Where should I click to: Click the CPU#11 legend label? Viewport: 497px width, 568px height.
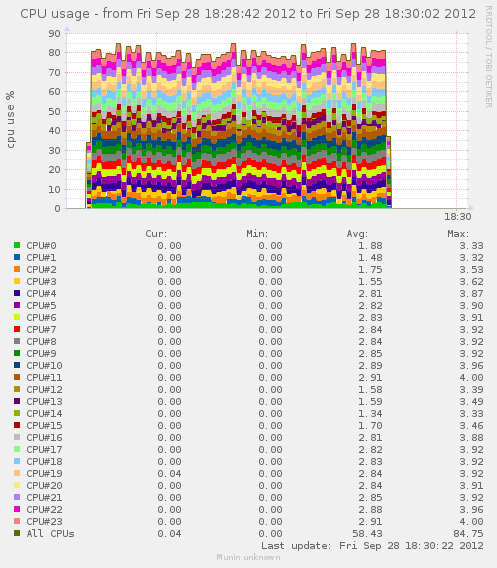(44, 377)
